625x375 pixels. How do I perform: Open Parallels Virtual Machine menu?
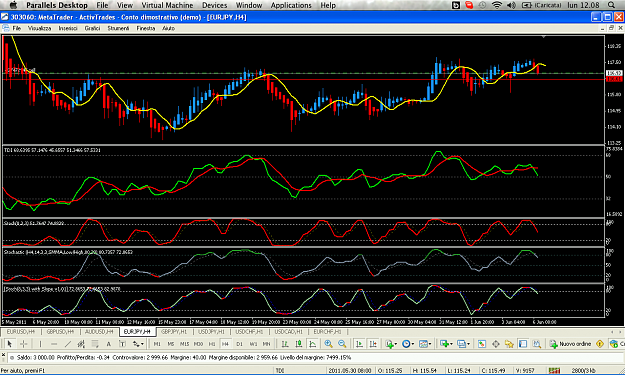coord(167,5)
